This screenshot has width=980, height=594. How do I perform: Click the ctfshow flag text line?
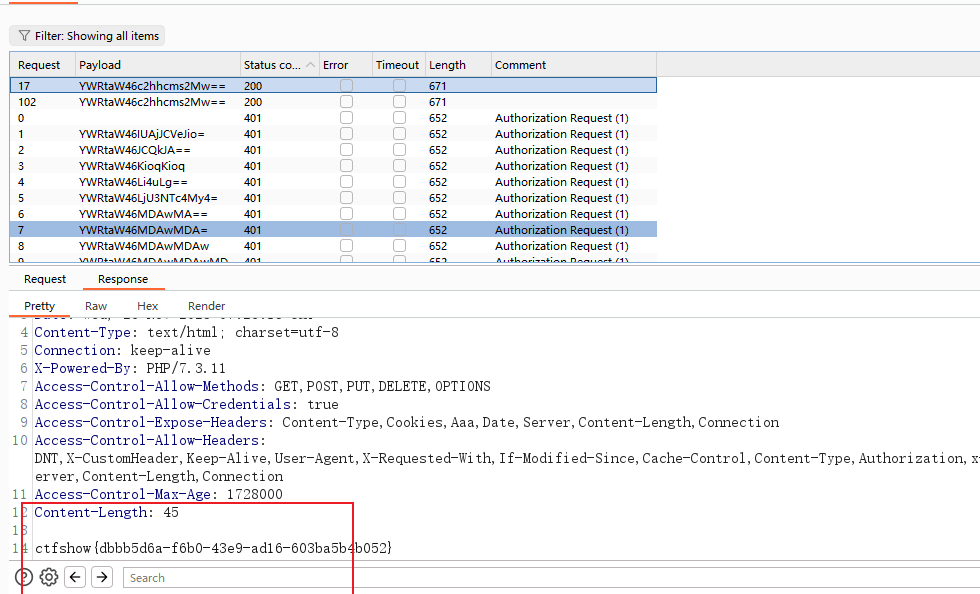213,548
